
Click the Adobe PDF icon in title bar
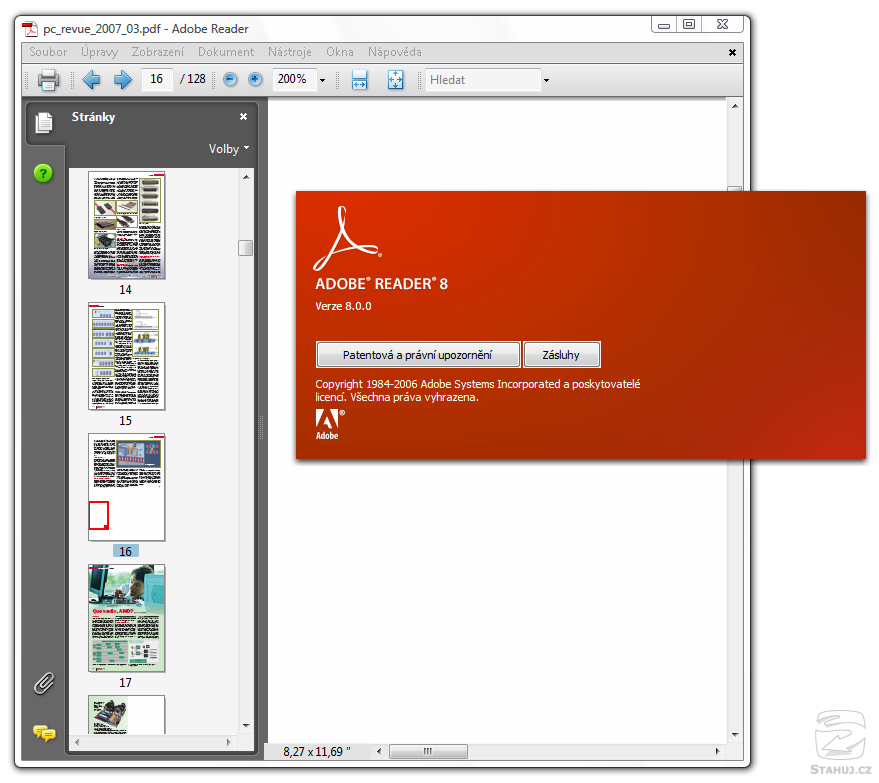30,29
